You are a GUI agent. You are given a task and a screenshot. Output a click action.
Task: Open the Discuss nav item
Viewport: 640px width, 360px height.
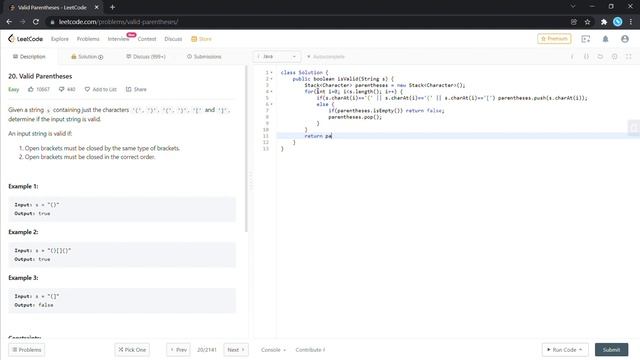(x=173, y=39)
